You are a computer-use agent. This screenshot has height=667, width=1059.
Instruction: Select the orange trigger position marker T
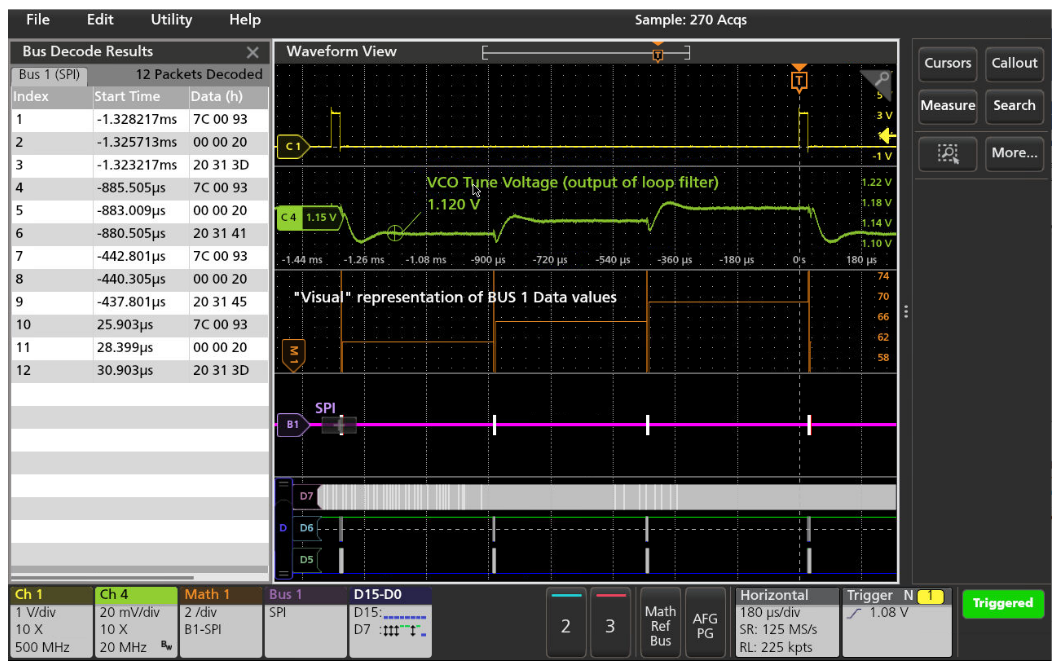(798, 81)
